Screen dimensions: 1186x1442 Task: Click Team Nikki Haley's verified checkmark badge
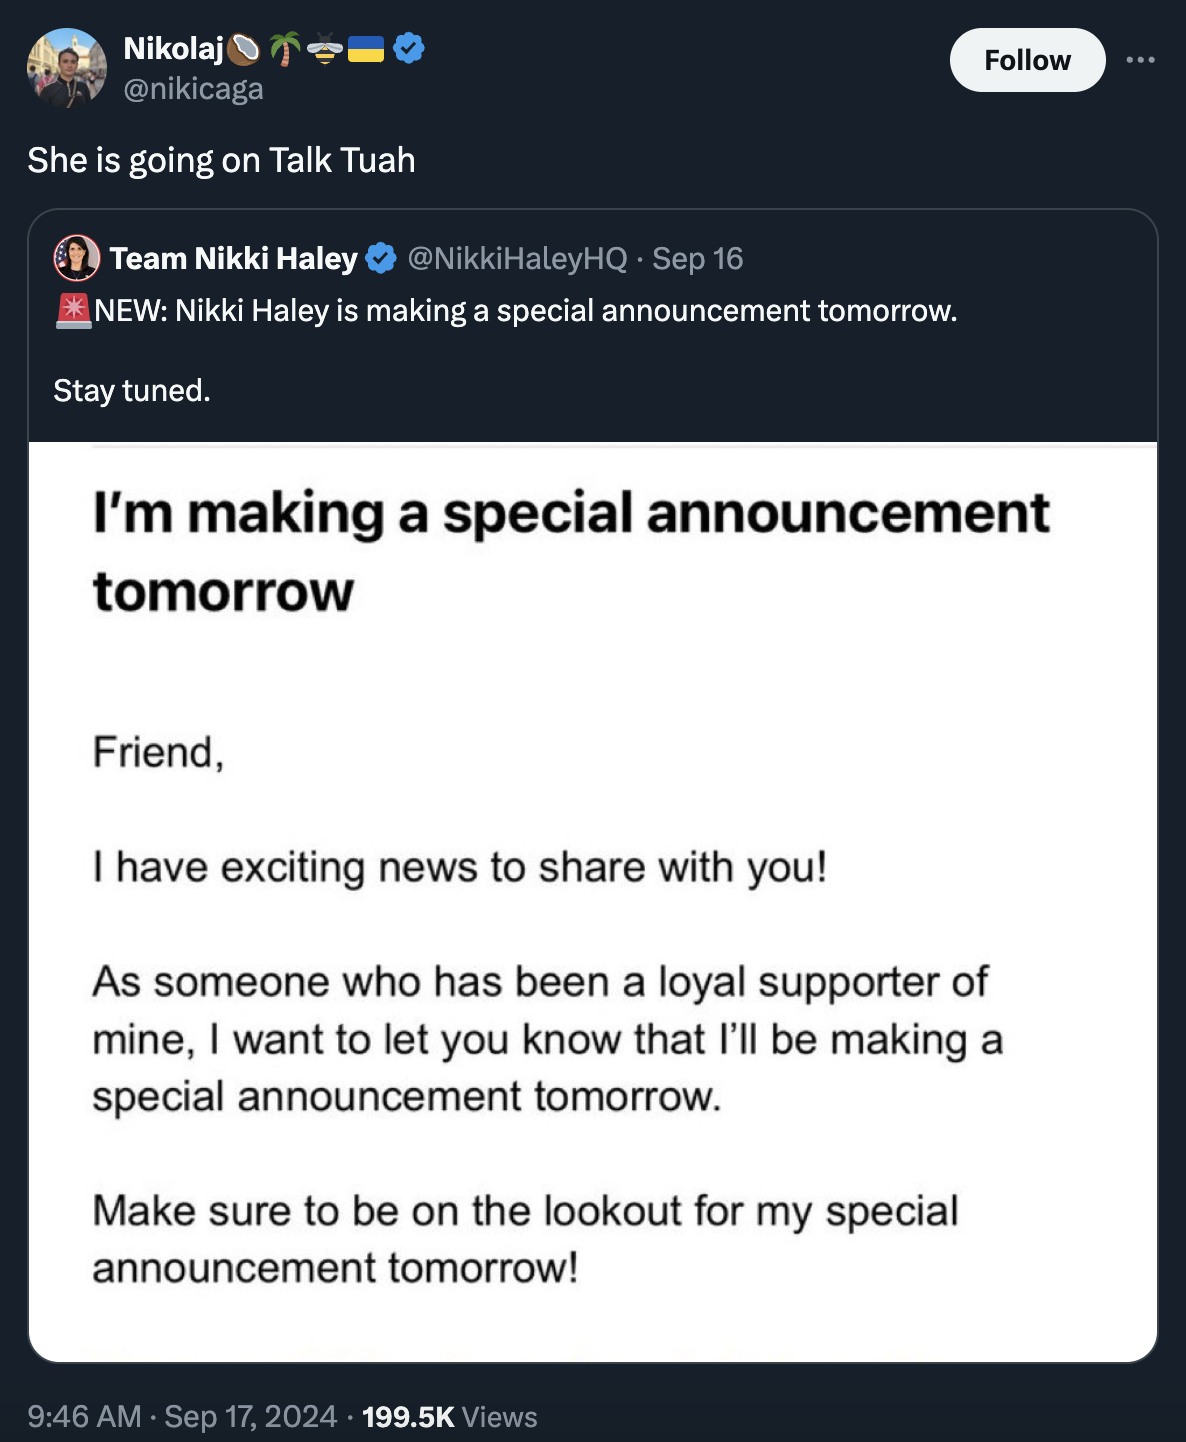[380, 259]
